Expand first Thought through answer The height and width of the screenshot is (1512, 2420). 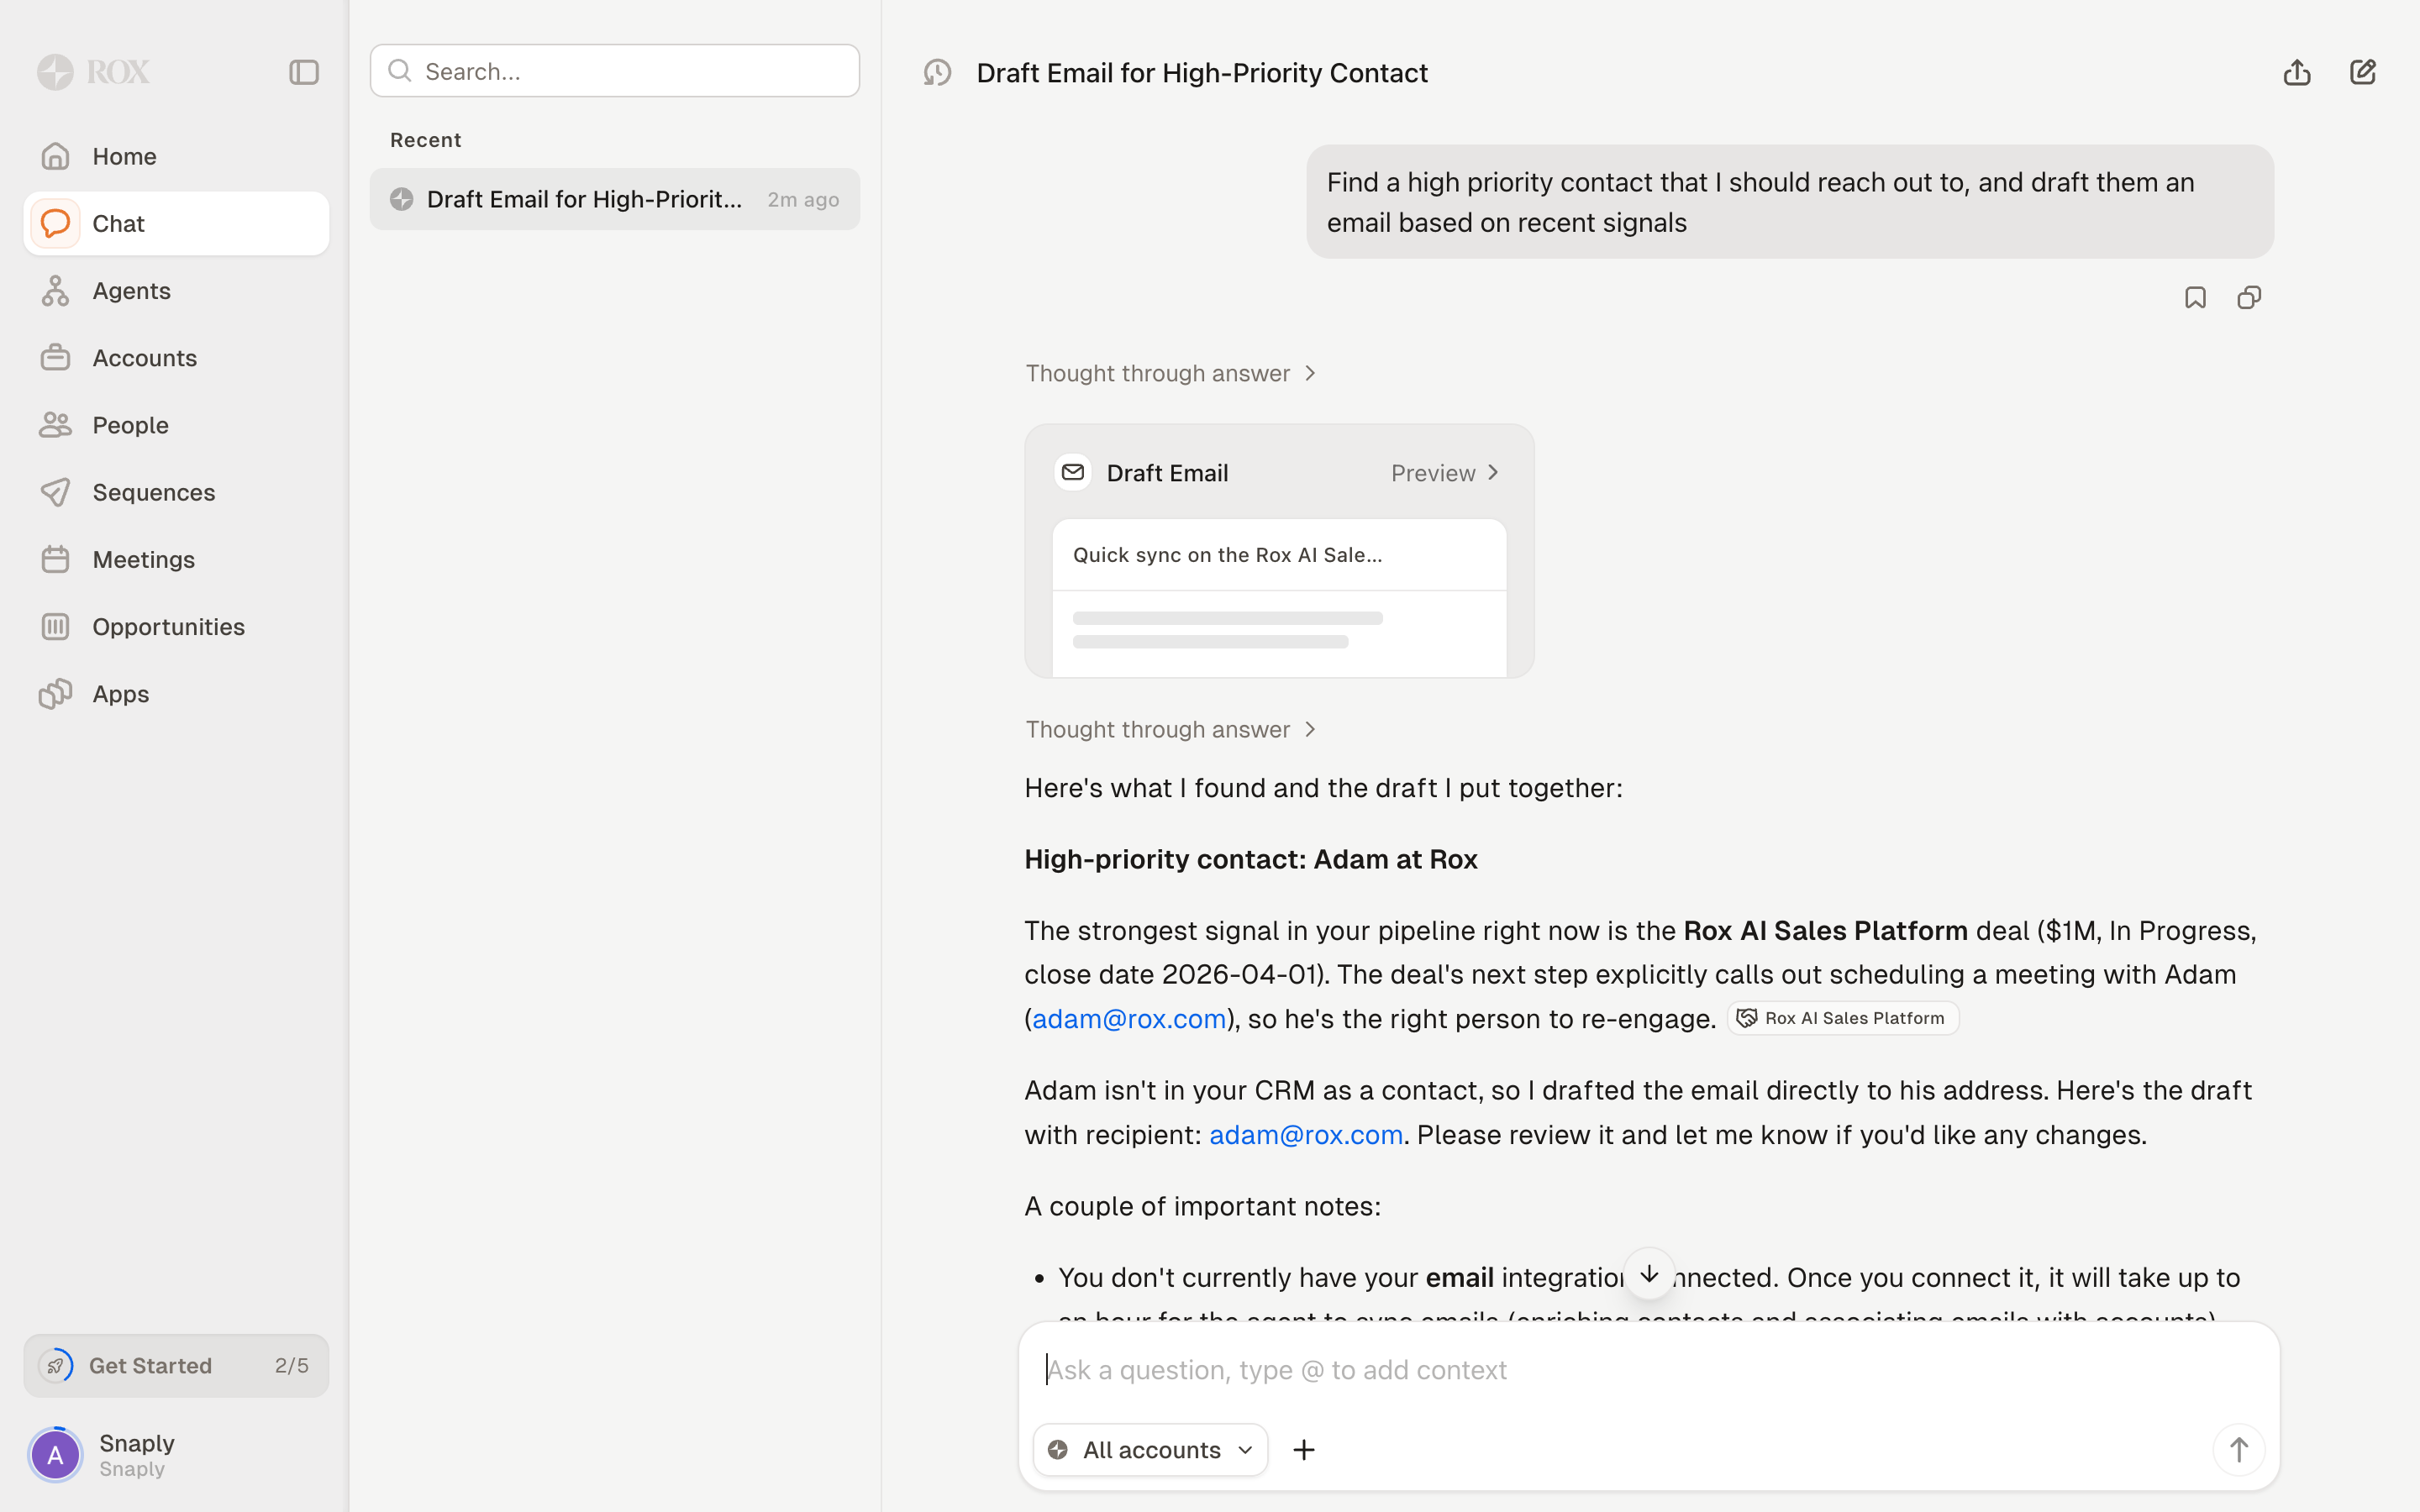(x=1171, y=373)
